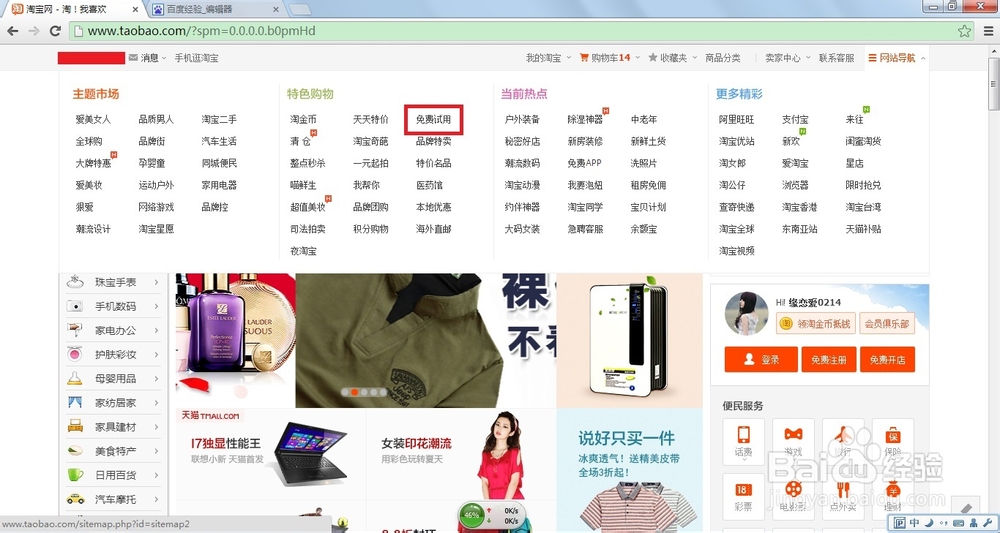The height and width of the screenshot is (533, 1000).
Task: Open the 话费 phone recharge service icon
Action: tap(743, 441)
